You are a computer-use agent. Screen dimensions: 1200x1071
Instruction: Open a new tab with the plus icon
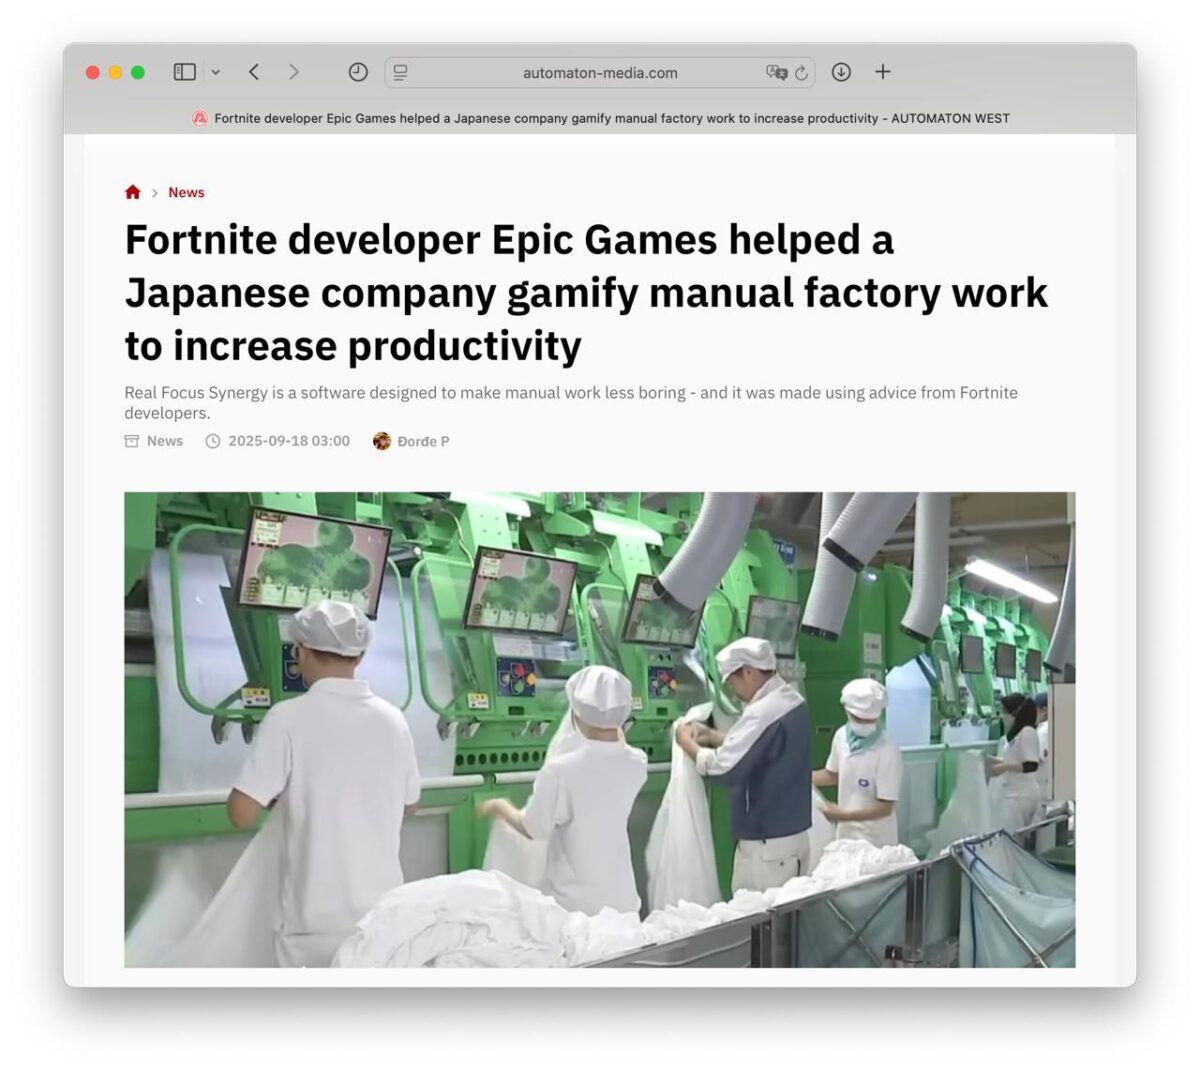(x=882, y=71)
